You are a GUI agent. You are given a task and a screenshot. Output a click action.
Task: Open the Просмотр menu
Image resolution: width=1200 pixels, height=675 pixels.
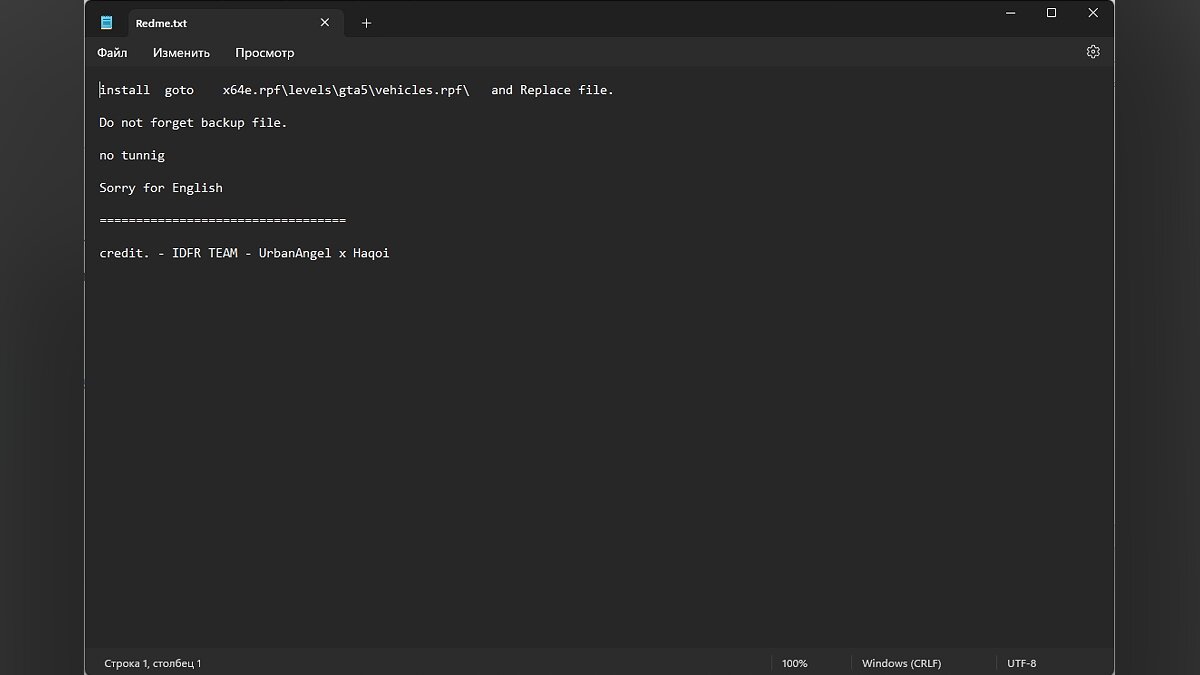pyautogui.click(x=264, y=53)
